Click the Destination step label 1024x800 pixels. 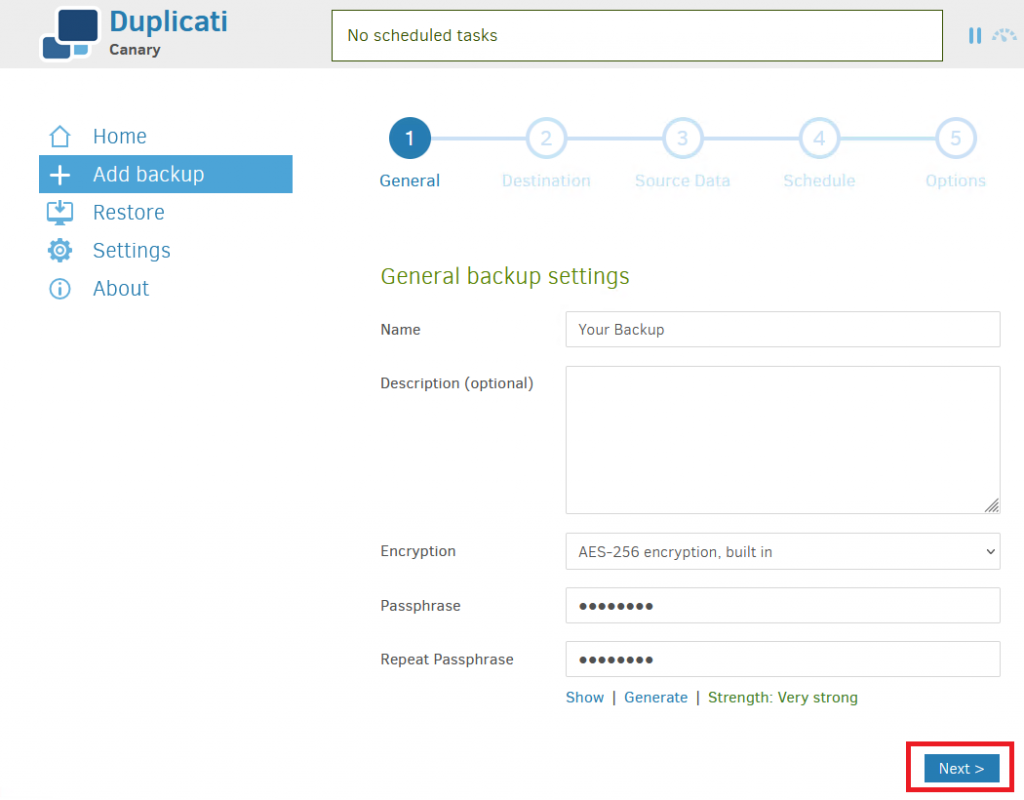coord(546,181)
